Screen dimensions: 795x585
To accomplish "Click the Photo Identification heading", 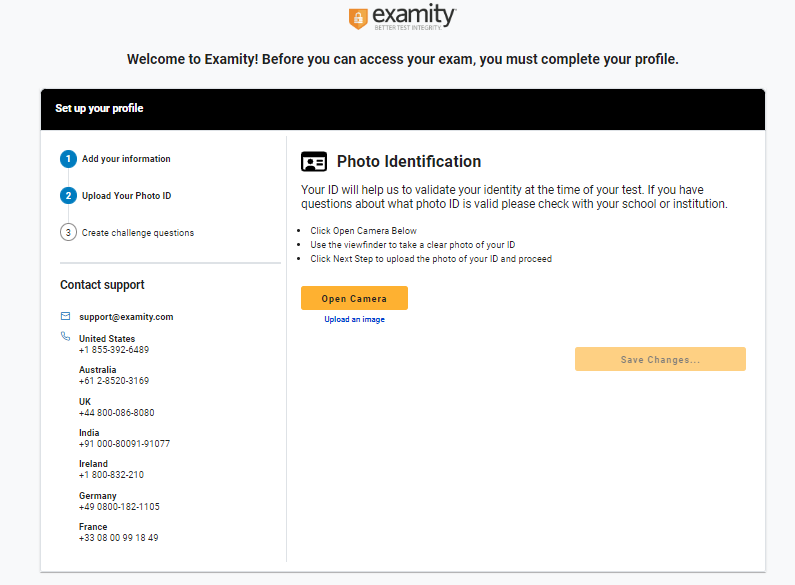I will coord(409,162).
